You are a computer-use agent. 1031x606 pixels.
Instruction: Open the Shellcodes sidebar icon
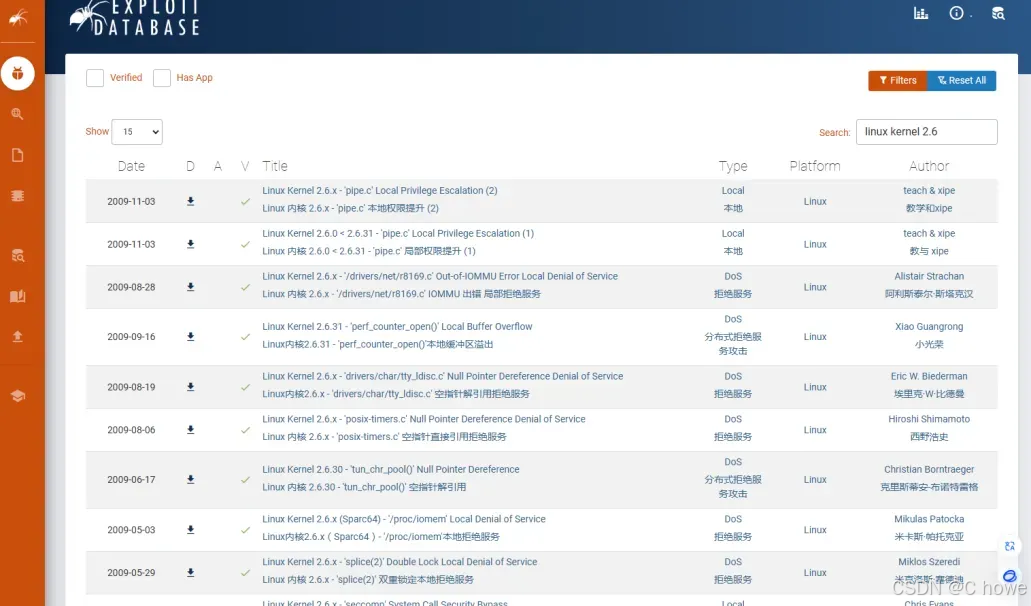click(x=18, y=196)
